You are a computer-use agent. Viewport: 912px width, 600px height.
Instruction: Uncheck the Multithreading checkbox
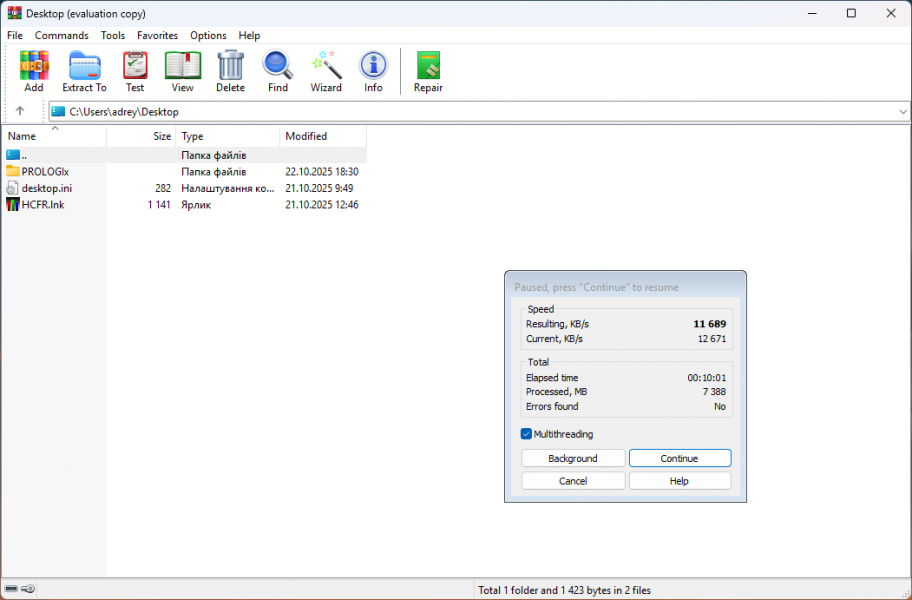pyautogui.click(x=527, y=434)
